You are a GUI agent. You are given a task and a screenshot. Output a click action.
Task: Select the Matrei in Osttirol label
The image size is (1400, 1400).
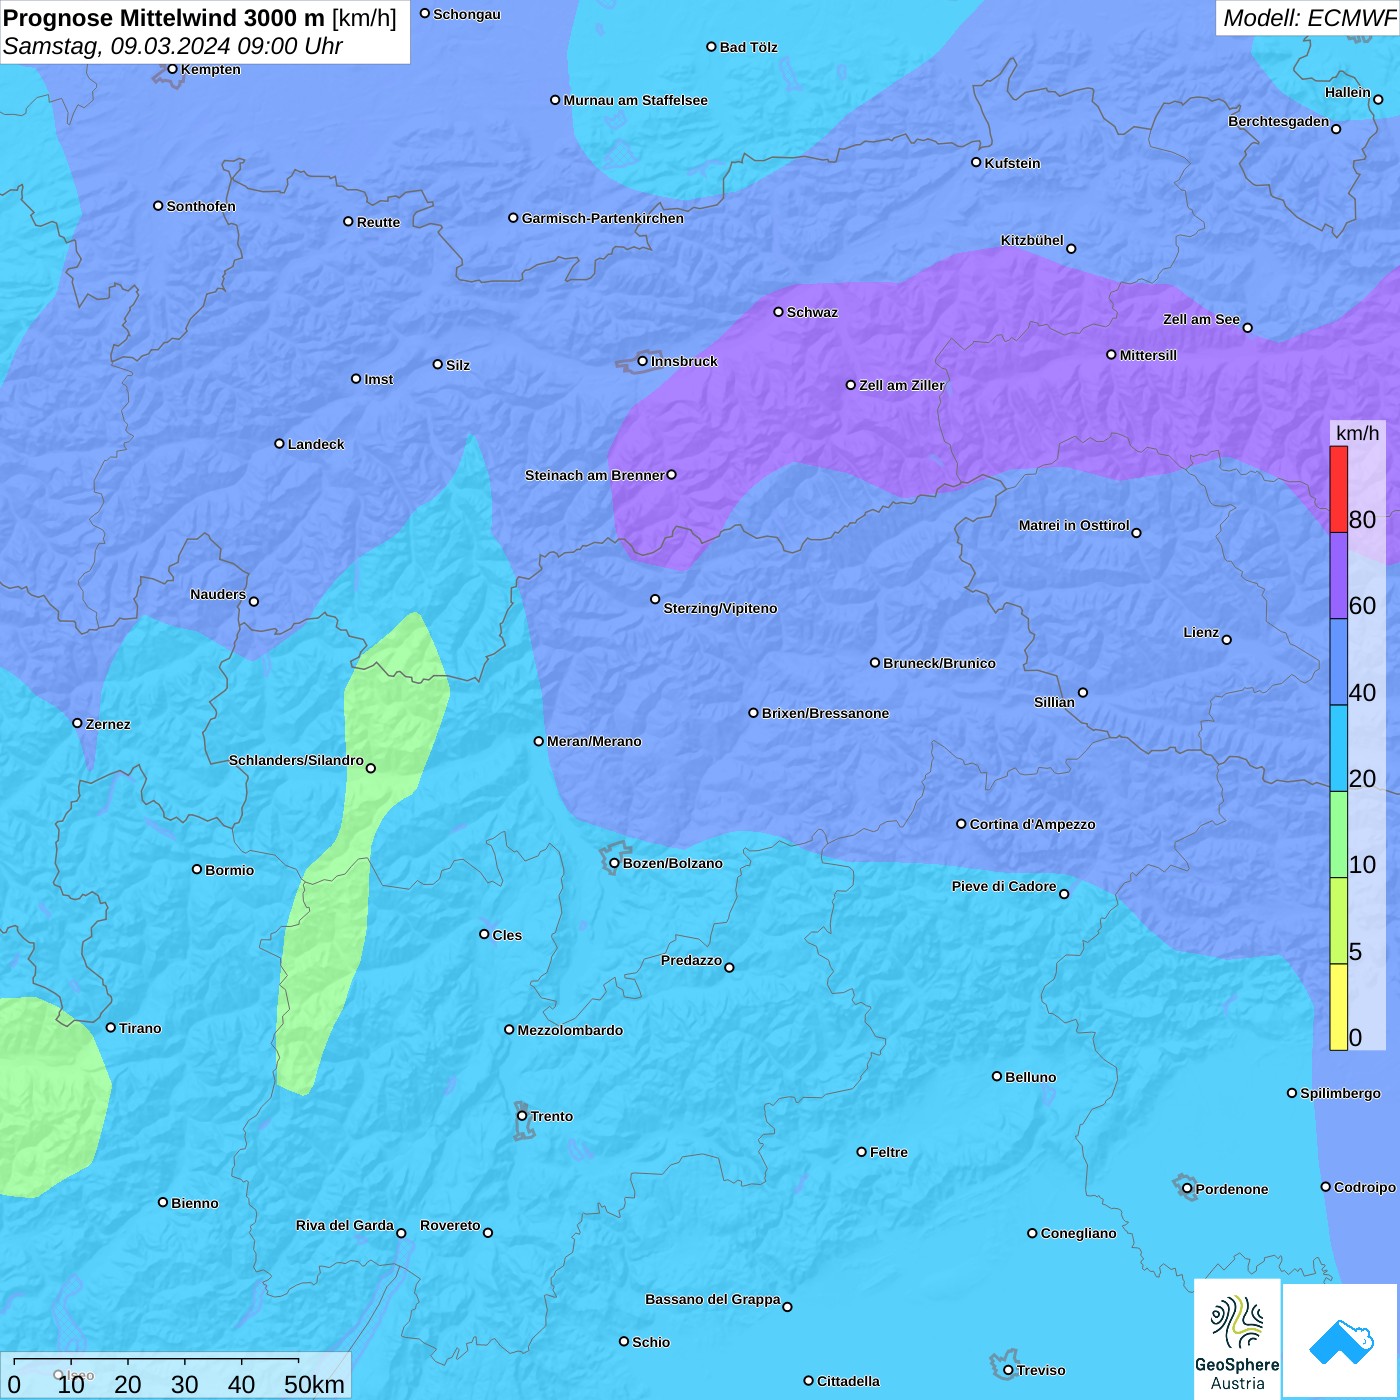[1074, 525]
